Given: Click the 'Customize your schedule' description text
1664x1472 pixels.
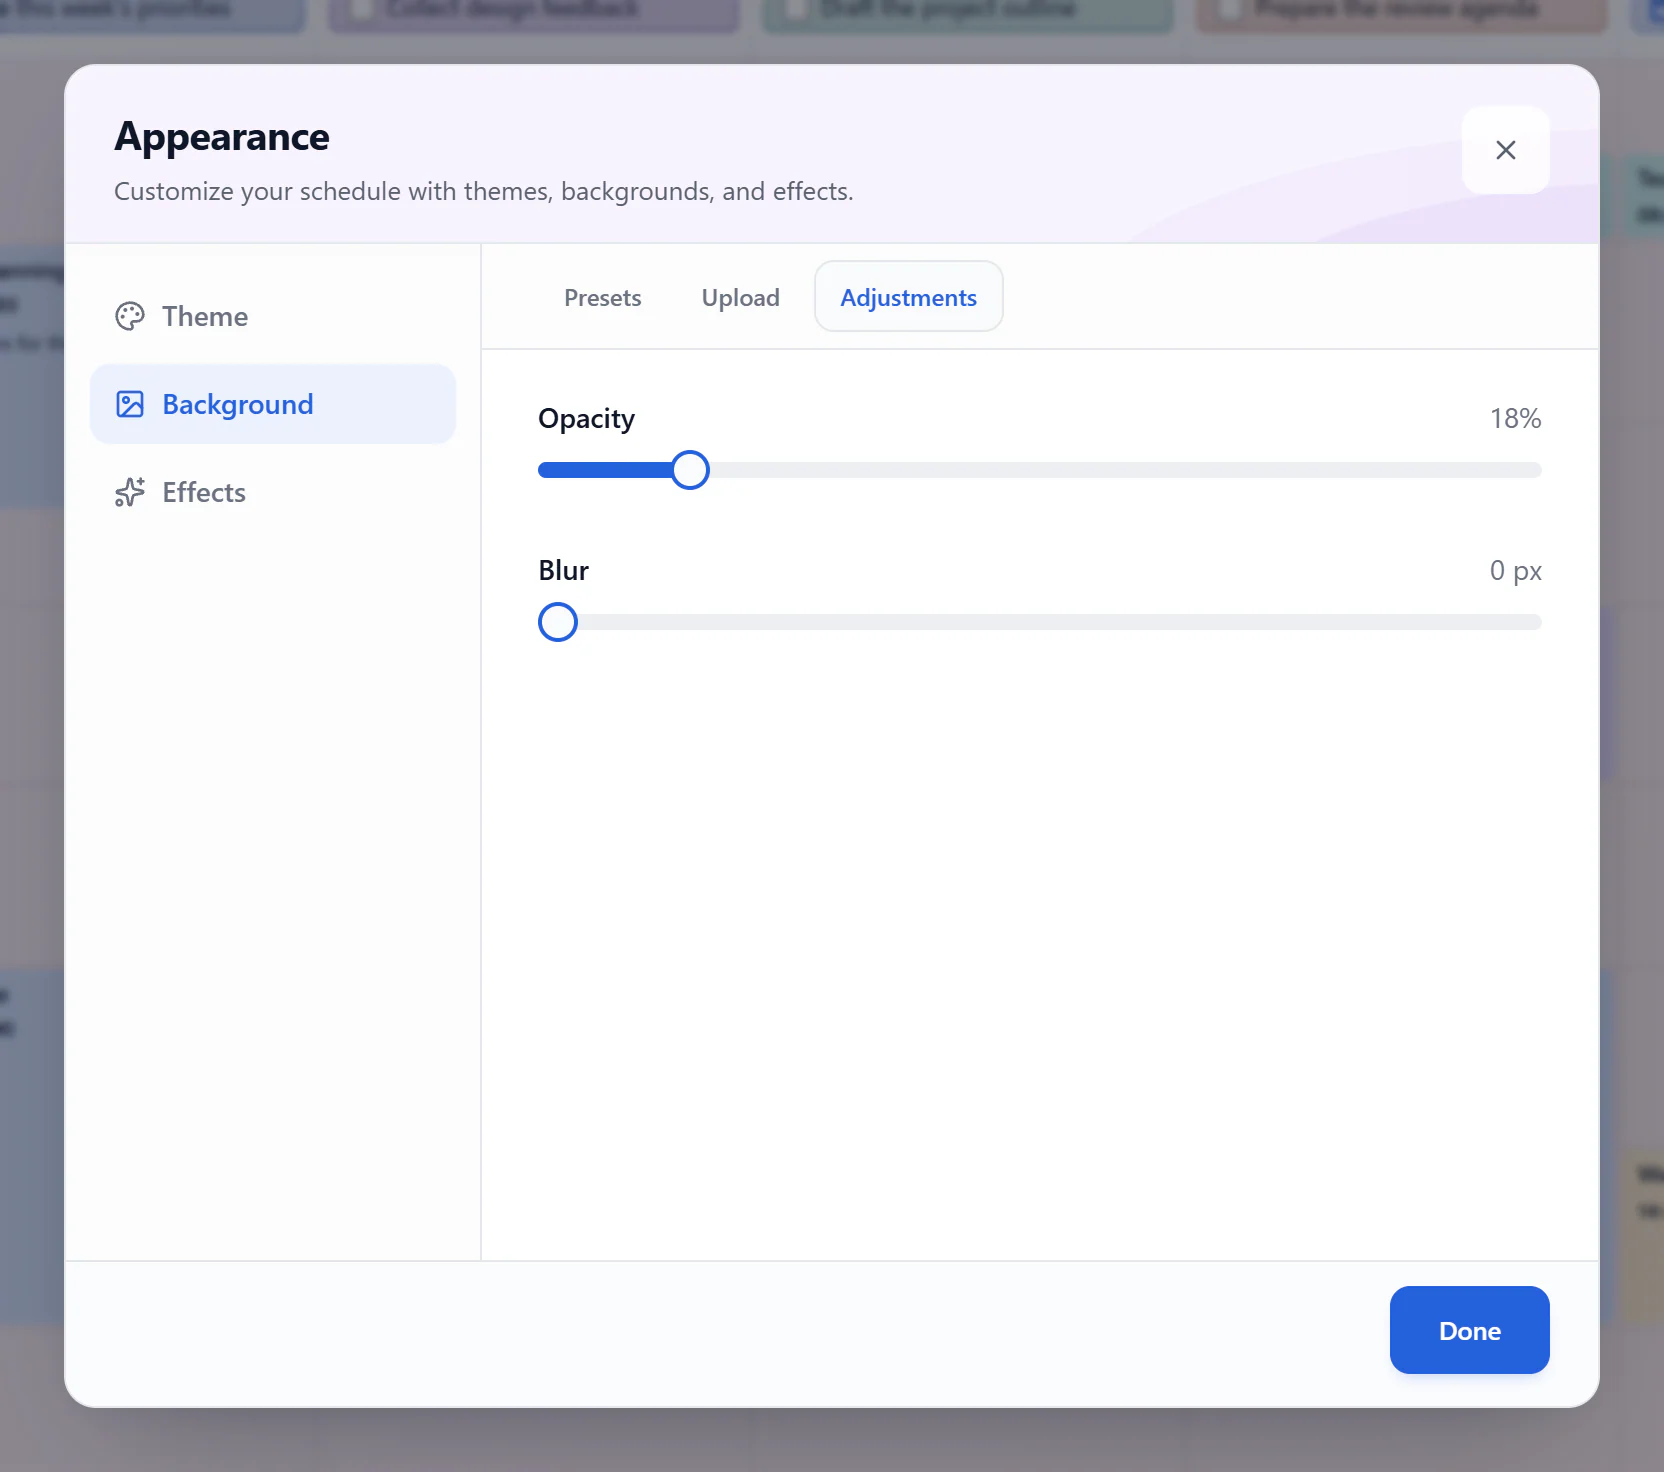Looking at the screenshot, I should pyautogui.click(x=484, y=191).
